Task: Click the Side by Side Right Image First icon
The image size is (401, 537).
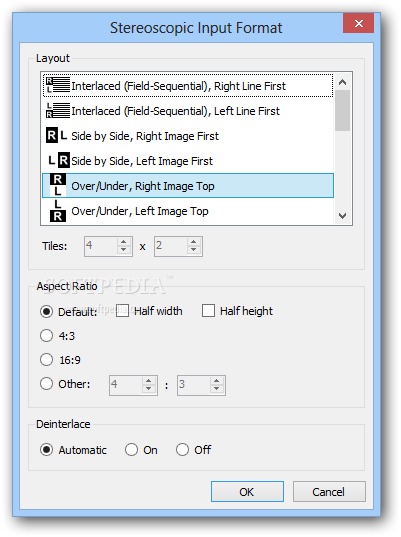Action: click(57, 135)
